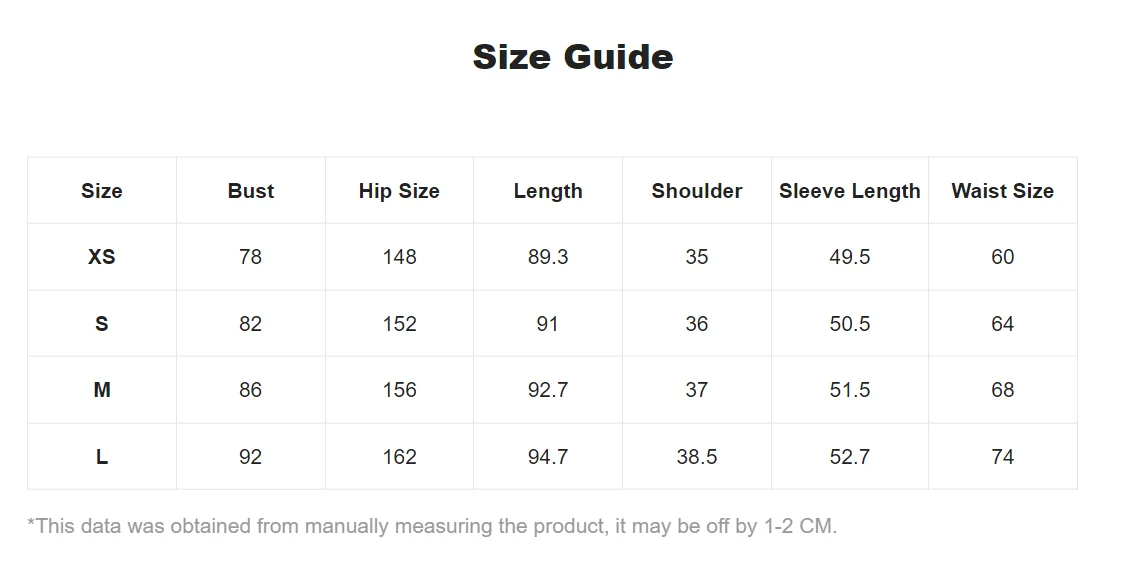The image size is (1123, 568).
Task: Select the L size row label
Action: [102, 457]
